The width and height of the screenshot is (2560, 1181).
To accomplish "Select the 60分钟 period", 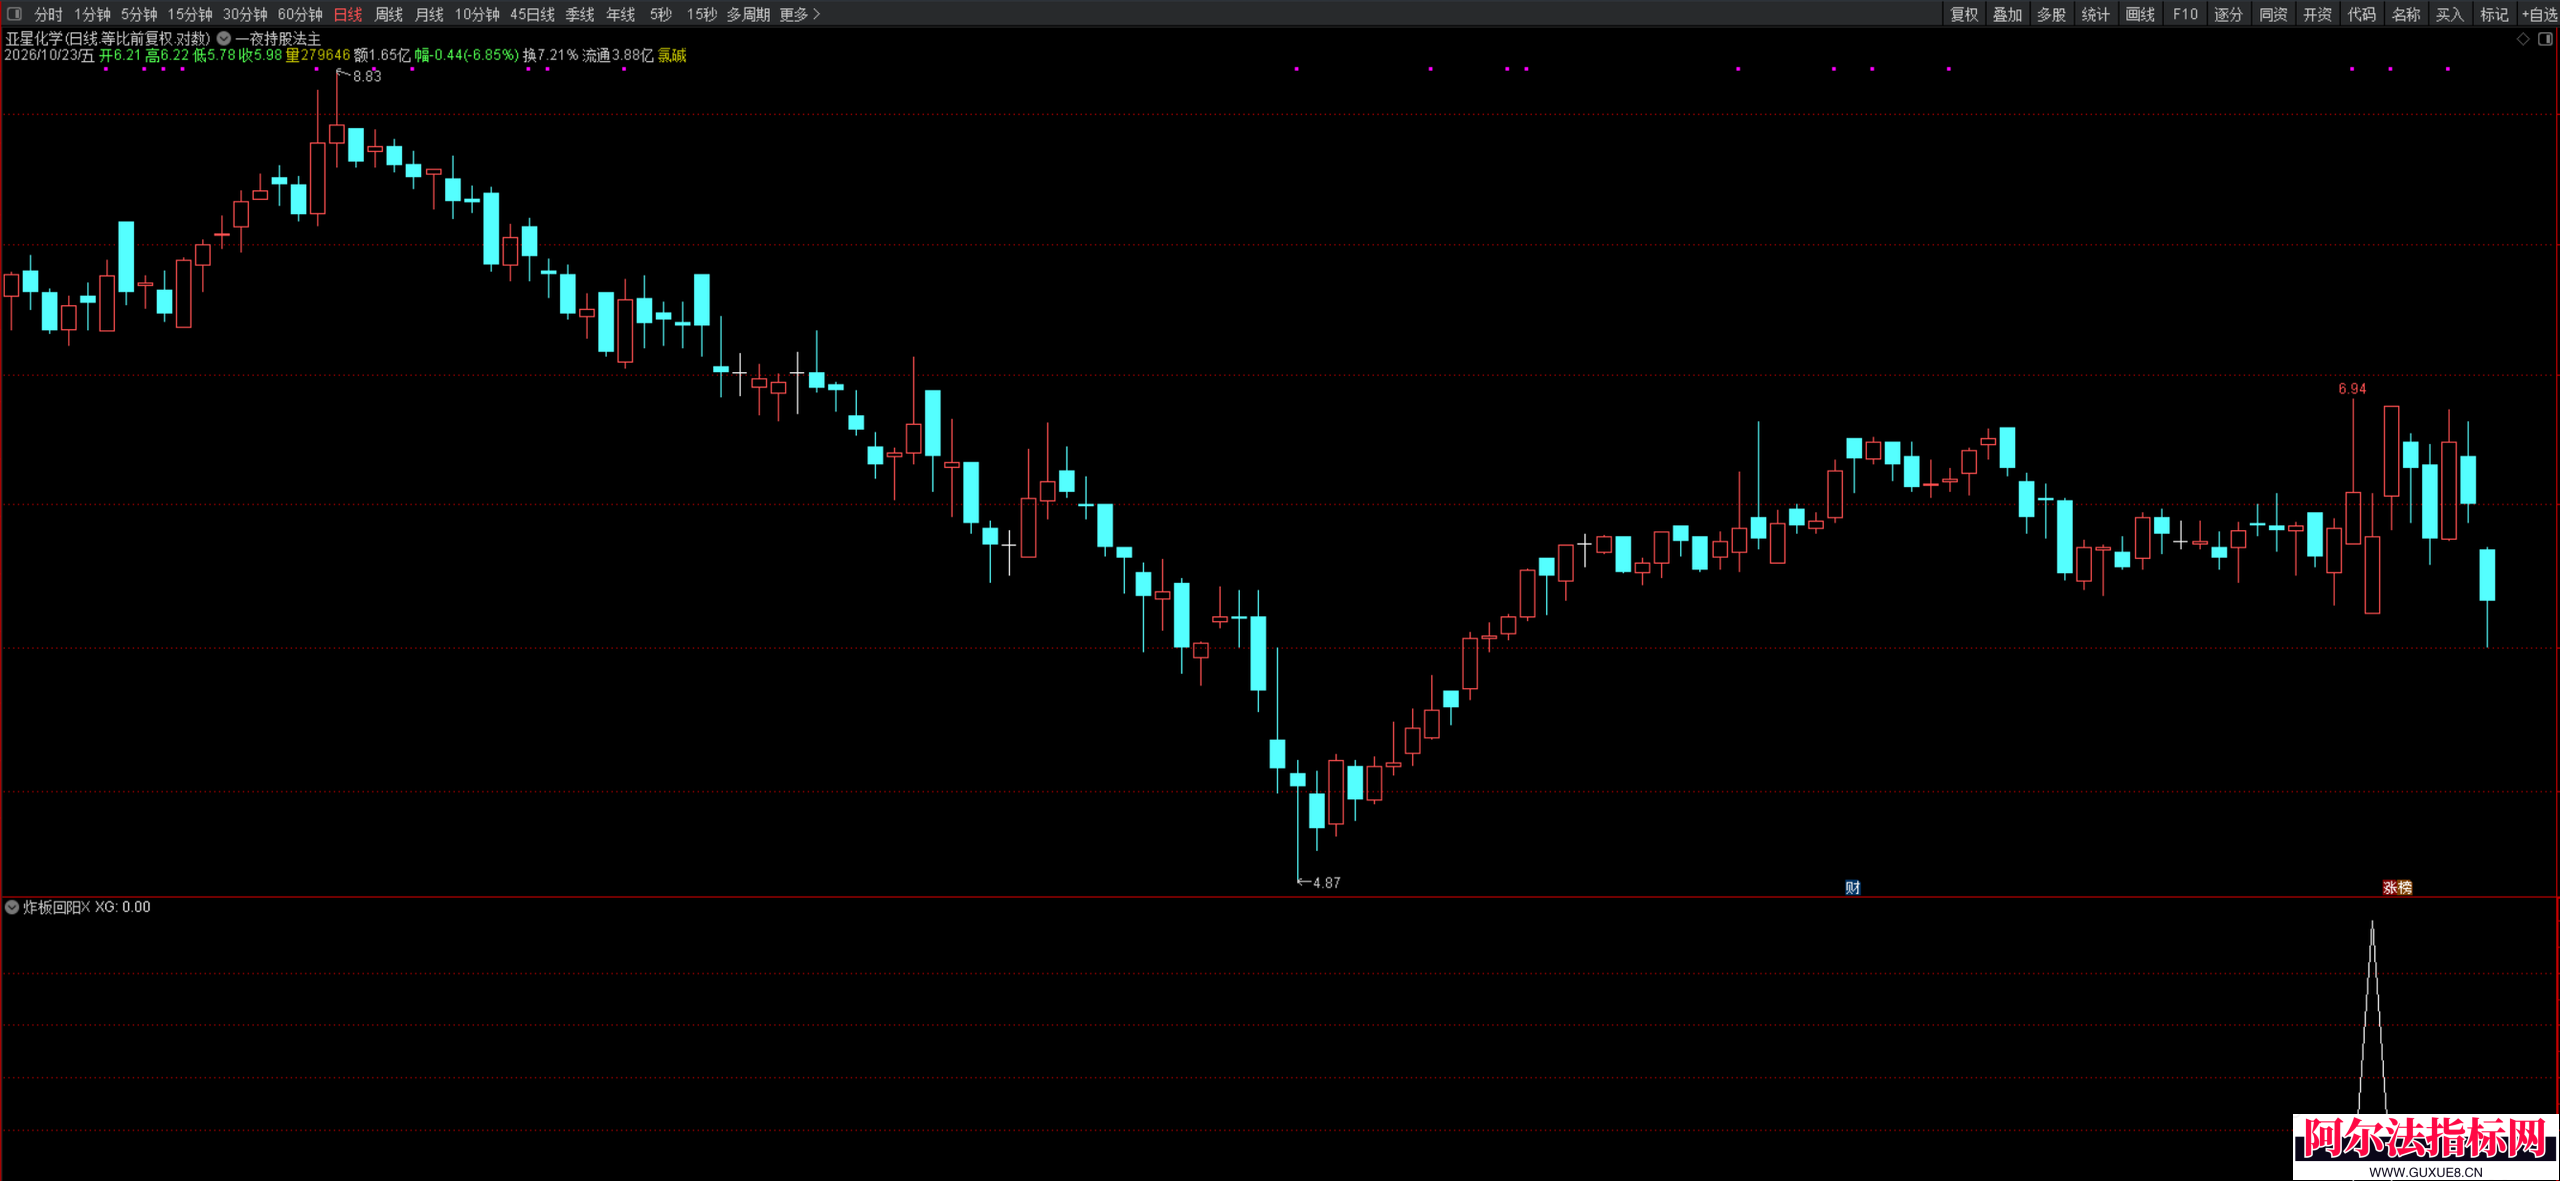I will pyautogui.click(x=300, y=14).
